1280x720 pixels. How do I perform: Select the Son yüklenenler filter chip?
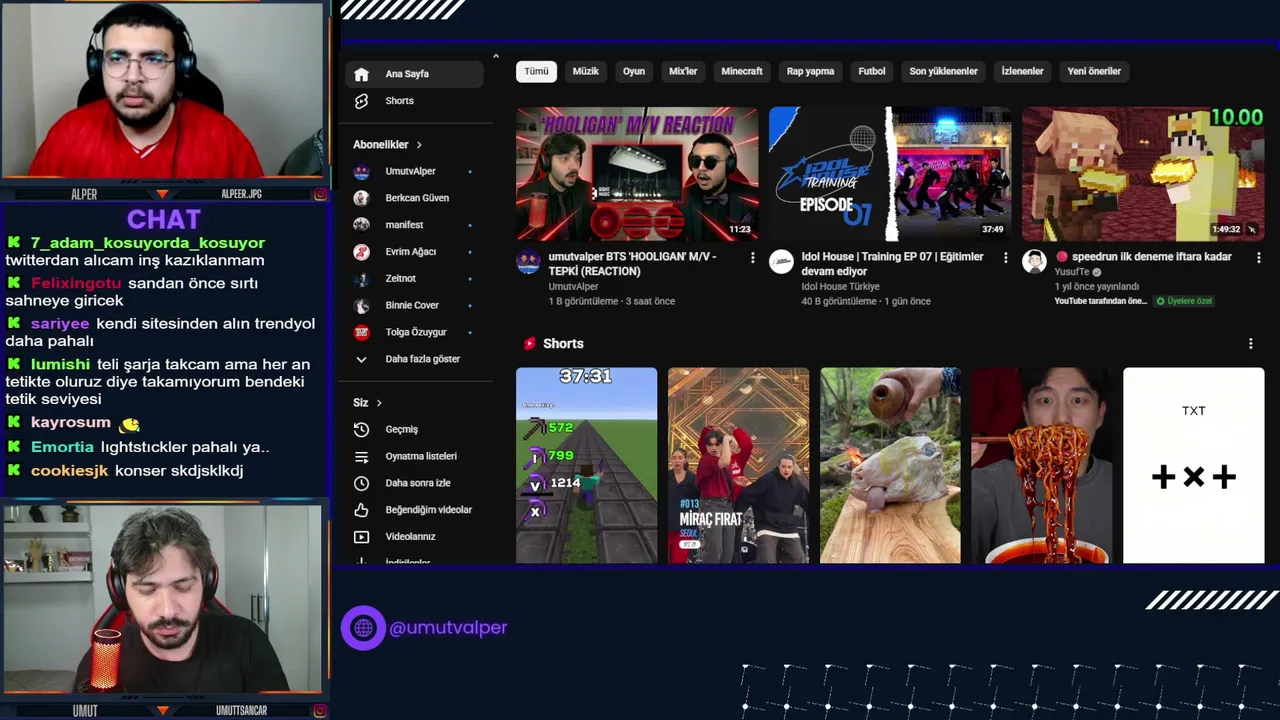click(943, 71)
